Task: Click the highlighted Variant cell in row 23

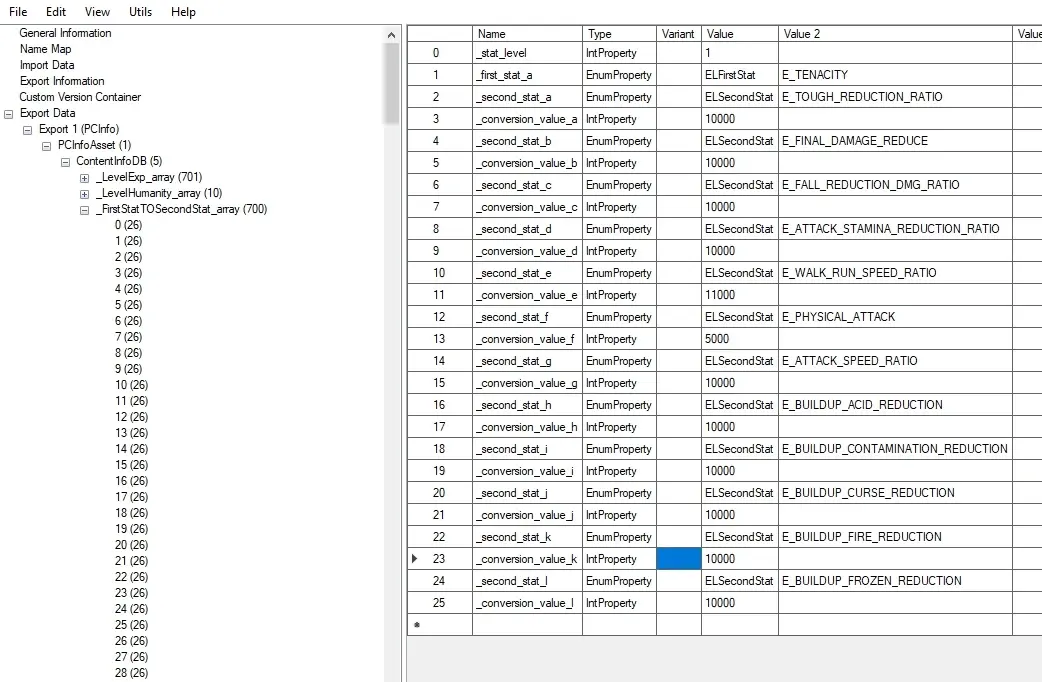Action: (678, 559)
